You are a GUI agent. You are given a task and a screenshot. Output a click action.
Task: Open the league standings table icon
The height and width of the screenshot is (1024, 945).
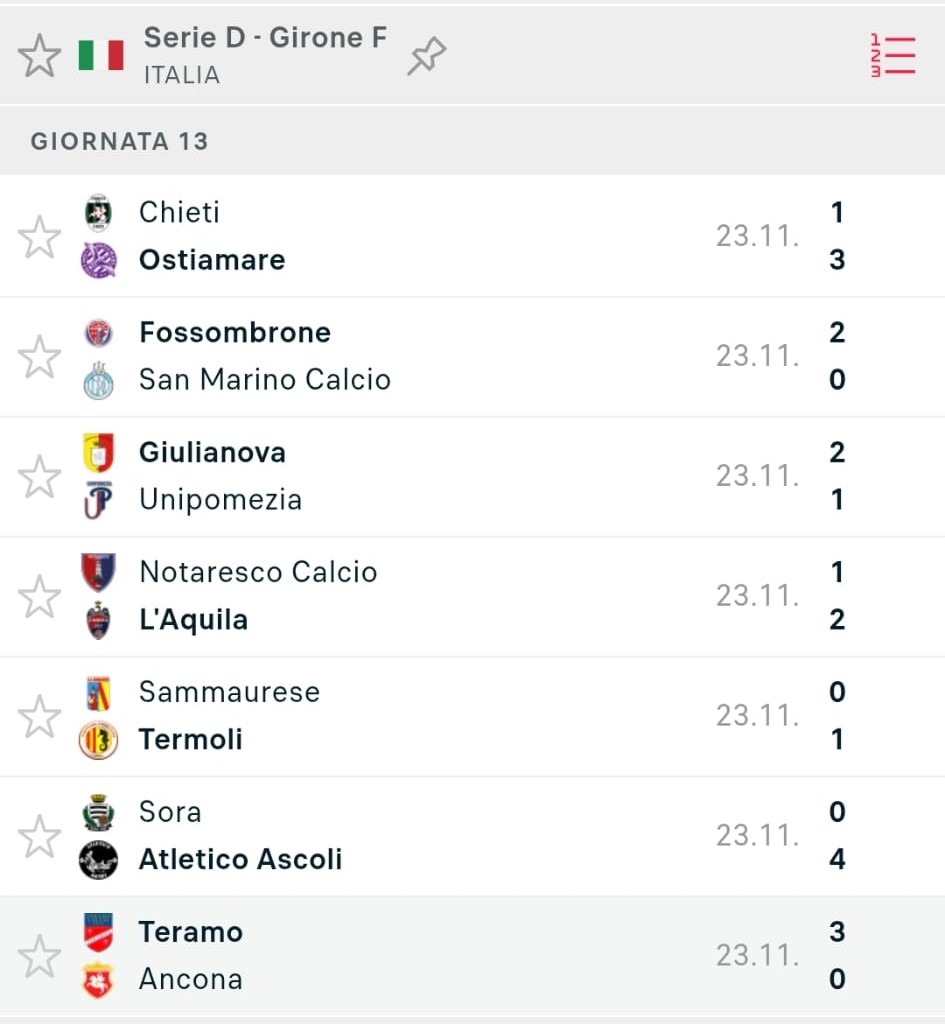pos(892,55)
